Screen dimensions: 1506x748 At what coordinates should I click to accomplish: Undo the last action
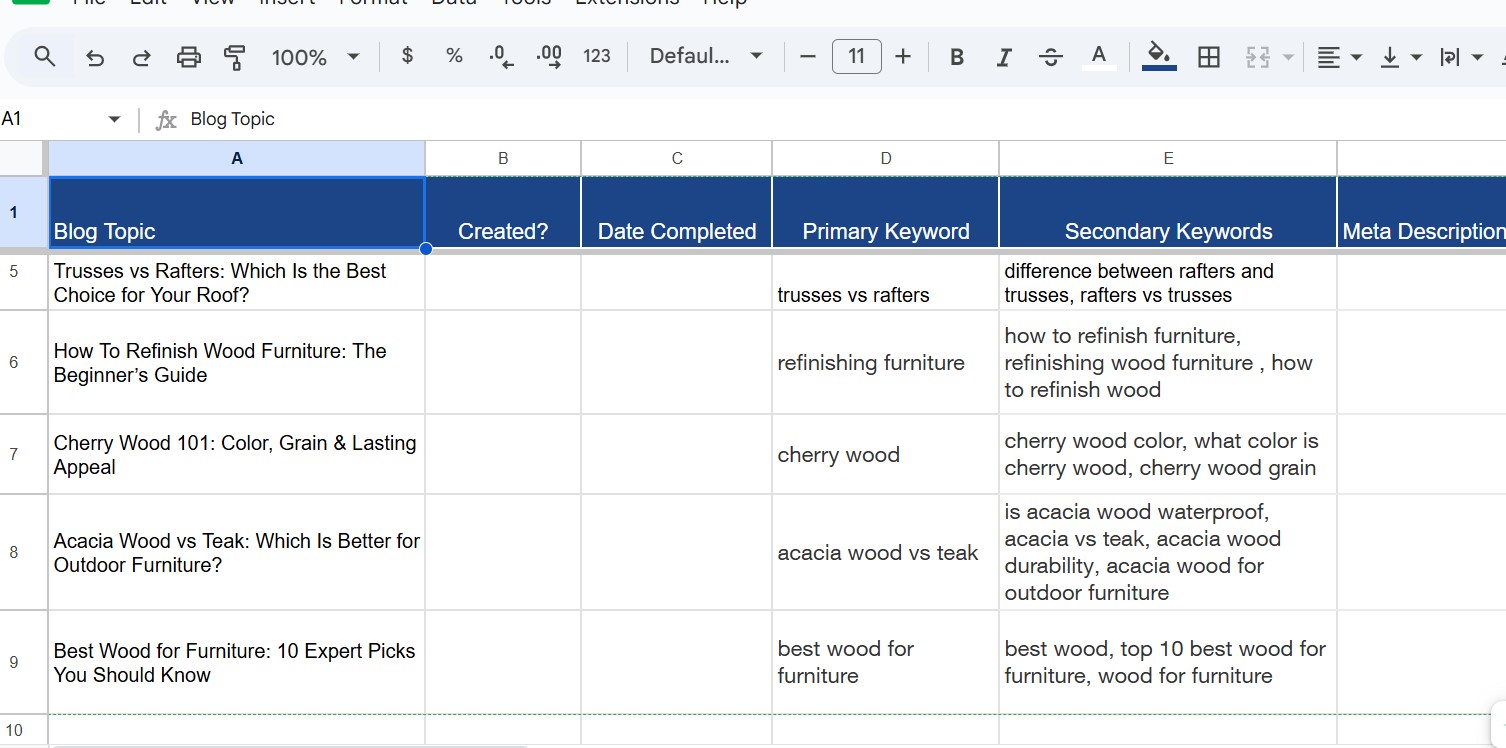tap(95, 57)
